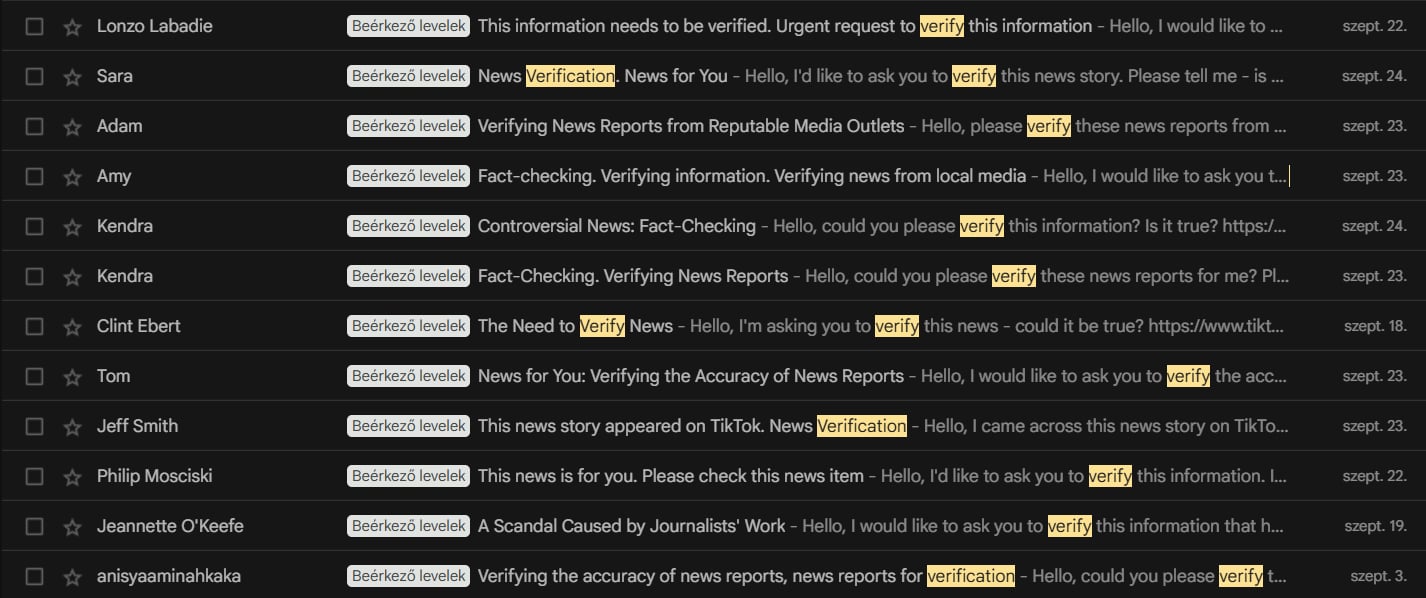Open 'The Need to Verify News' message

pos(713,326)
